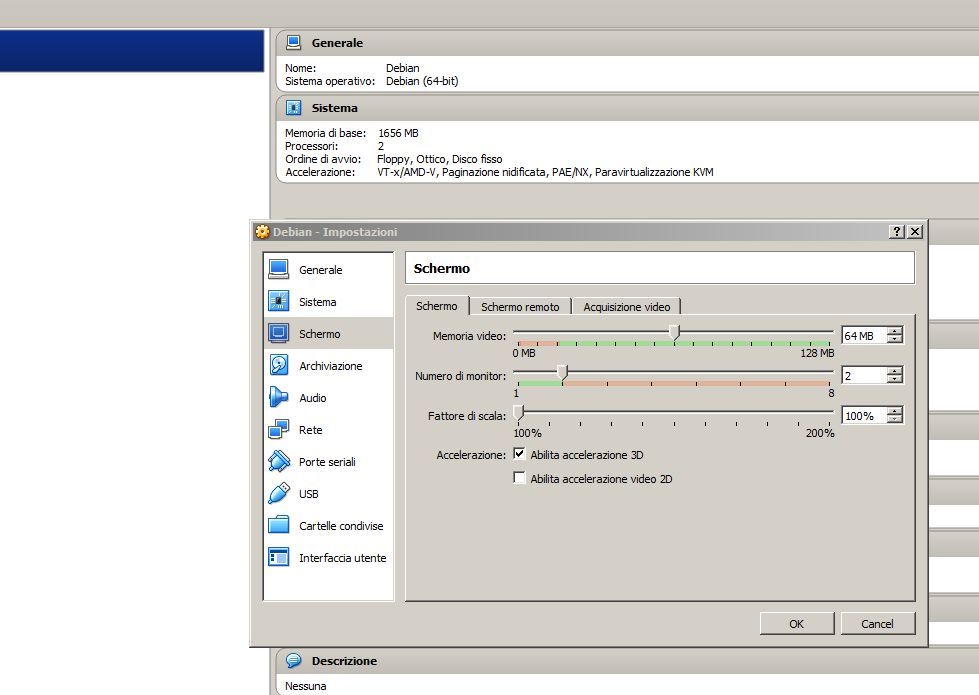This screenshot has width=979, height=695.
Task: Select the Porte seriali icon
Action: tap(280, 461)
